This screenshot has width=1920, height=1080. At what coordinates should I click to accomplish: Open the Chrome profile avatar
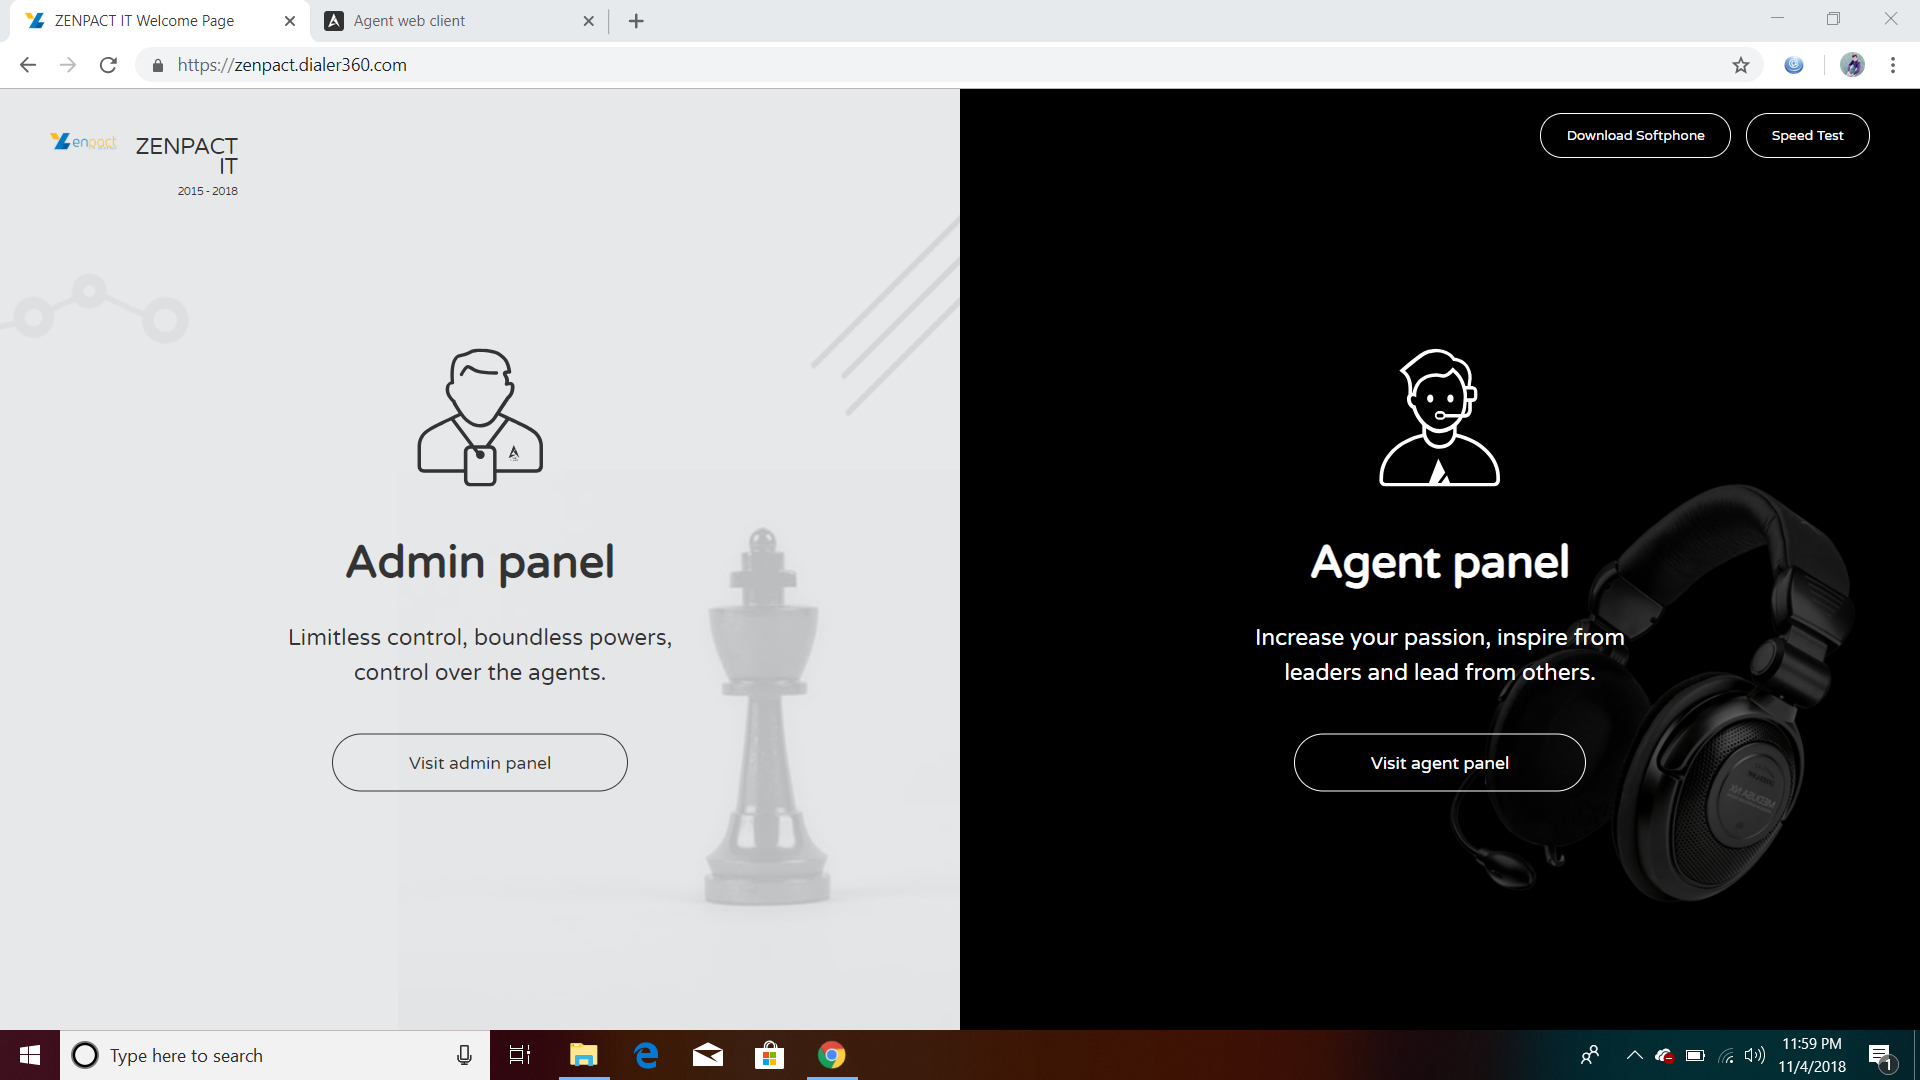[1852, 65]
